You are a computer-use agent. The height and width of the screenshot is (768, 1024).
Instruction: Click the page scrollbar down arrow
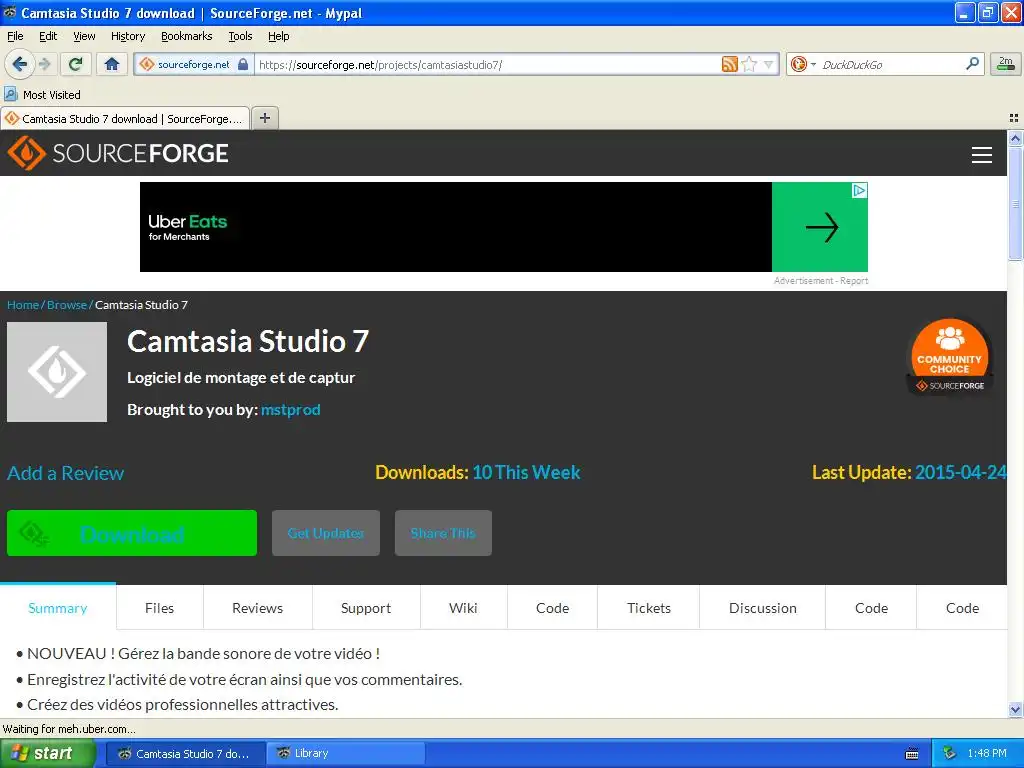coord(1015,709)
